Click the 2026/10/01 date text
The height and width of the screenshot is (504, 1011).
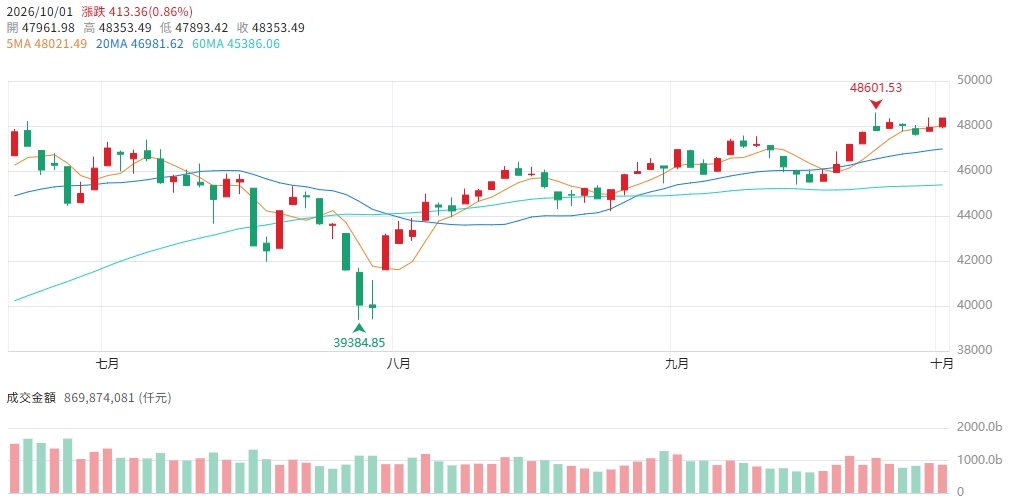tap(40, 12)
